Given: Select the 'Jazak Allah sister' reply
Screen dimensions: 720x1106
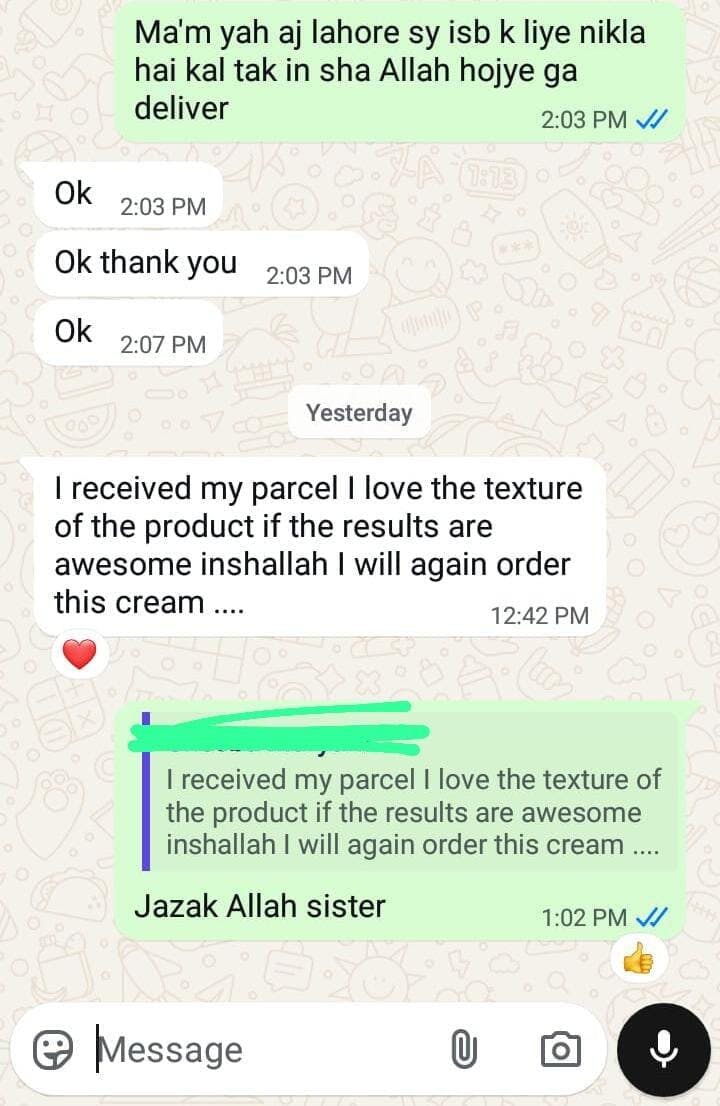Looking at the screenshot, I should (400, 822).
